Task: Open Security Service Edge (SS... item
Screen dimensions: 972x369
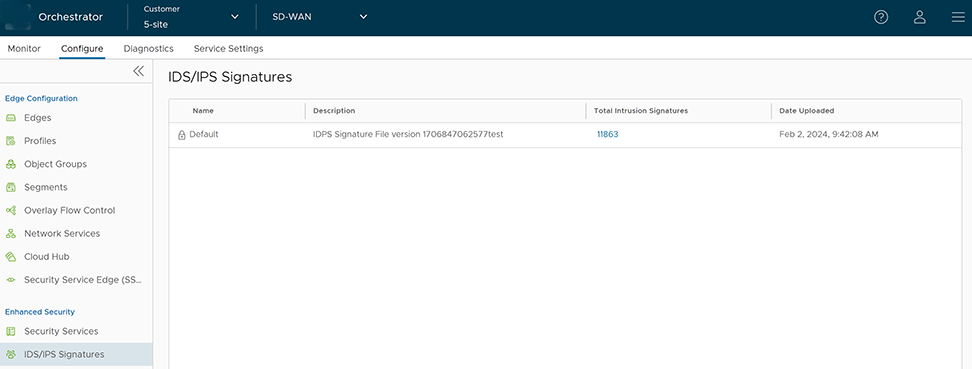Action: click(x=83, y=280)
